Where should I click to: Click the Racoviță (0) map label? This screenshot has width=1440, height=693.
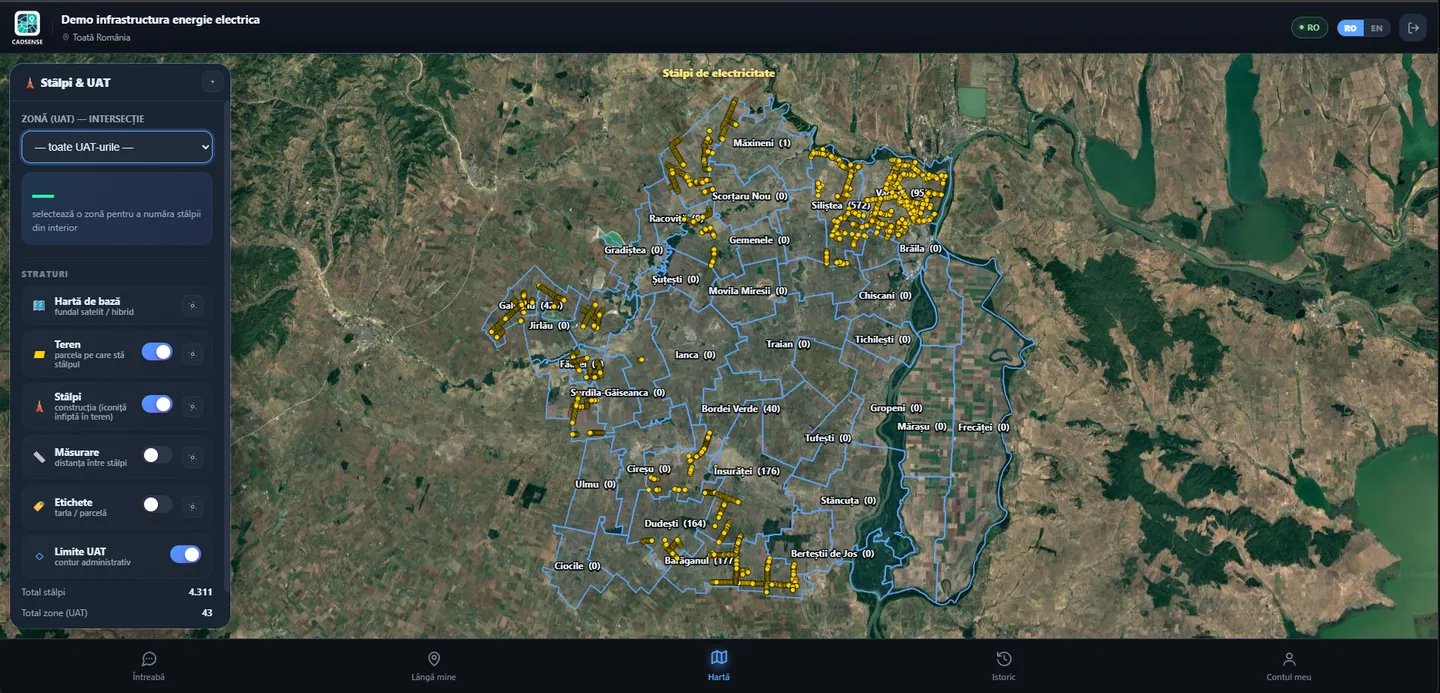coord(678,218)
